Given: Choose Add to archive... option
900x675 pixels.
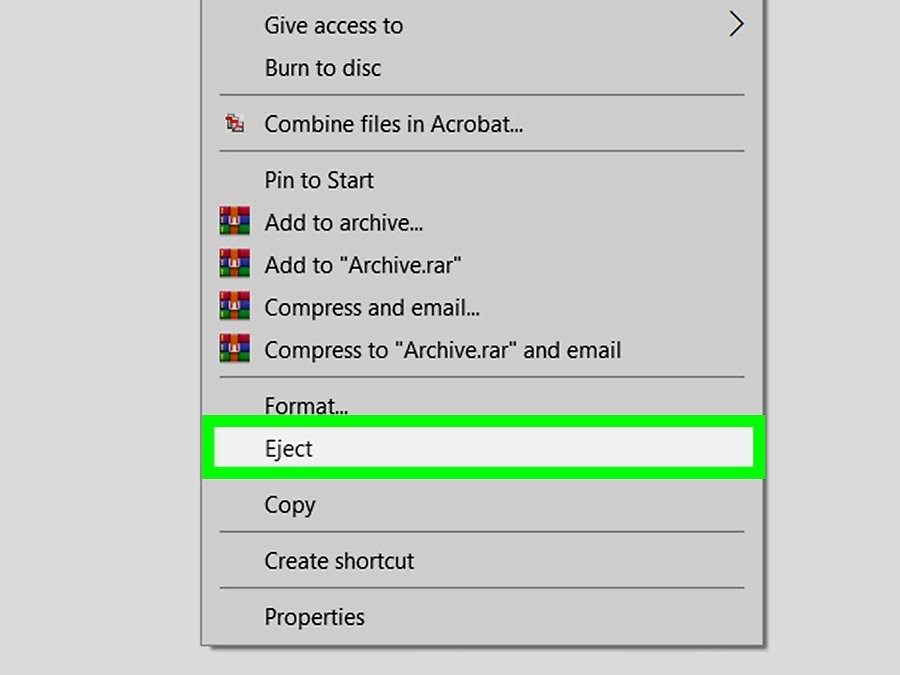Looking at the screenshot, I should 343,223.
